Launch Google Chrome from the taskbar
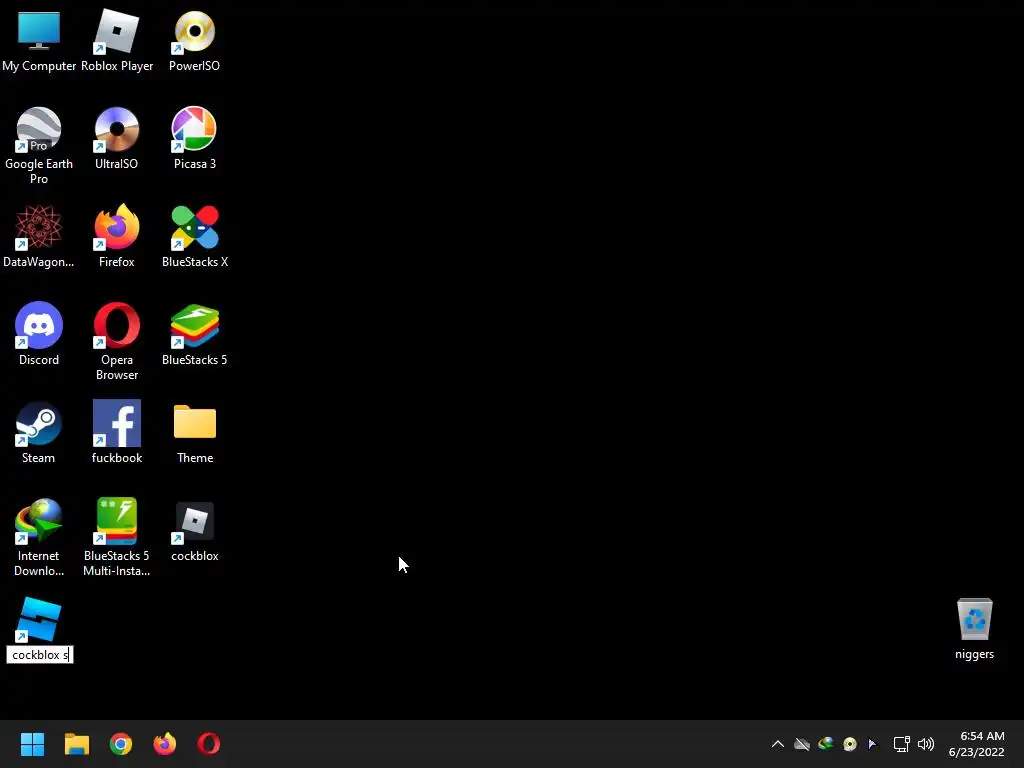The image size is (1024, 768). pyautogui.click(x=121, y=744)
